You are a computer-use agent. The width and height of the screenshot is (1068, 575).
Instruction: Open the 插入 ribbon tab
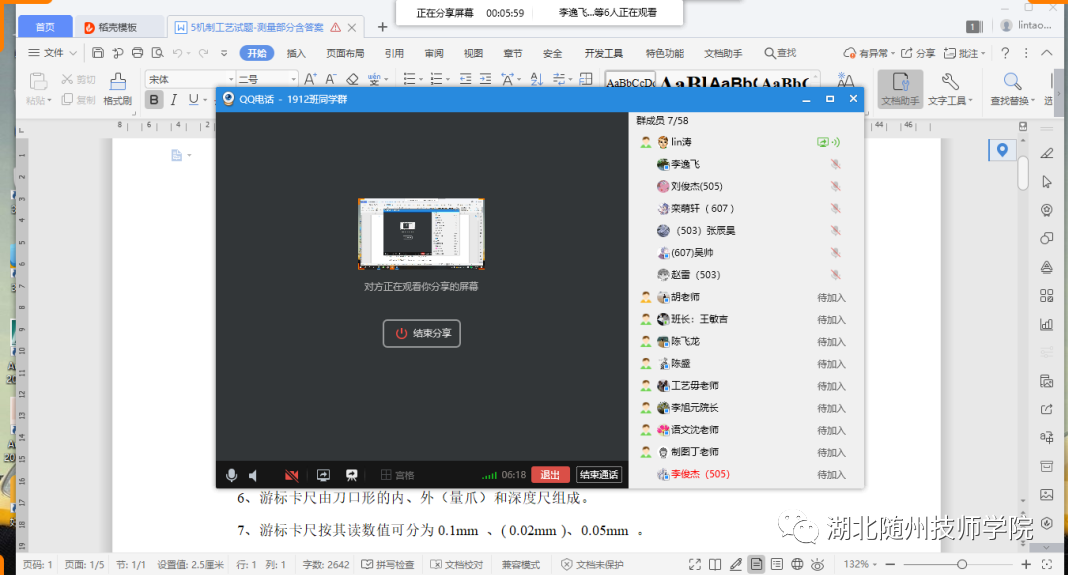pos(296,53)
